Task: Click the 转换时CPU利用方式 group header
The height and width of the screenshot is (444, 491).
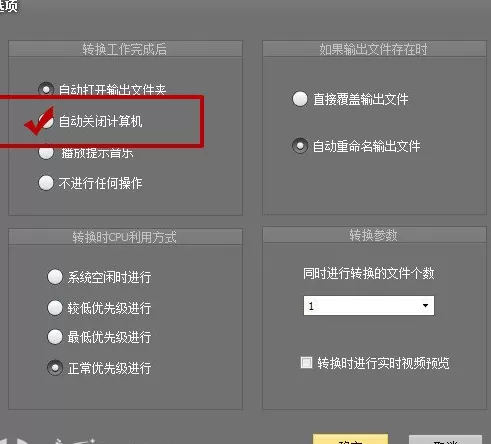Action: [125, 237]
